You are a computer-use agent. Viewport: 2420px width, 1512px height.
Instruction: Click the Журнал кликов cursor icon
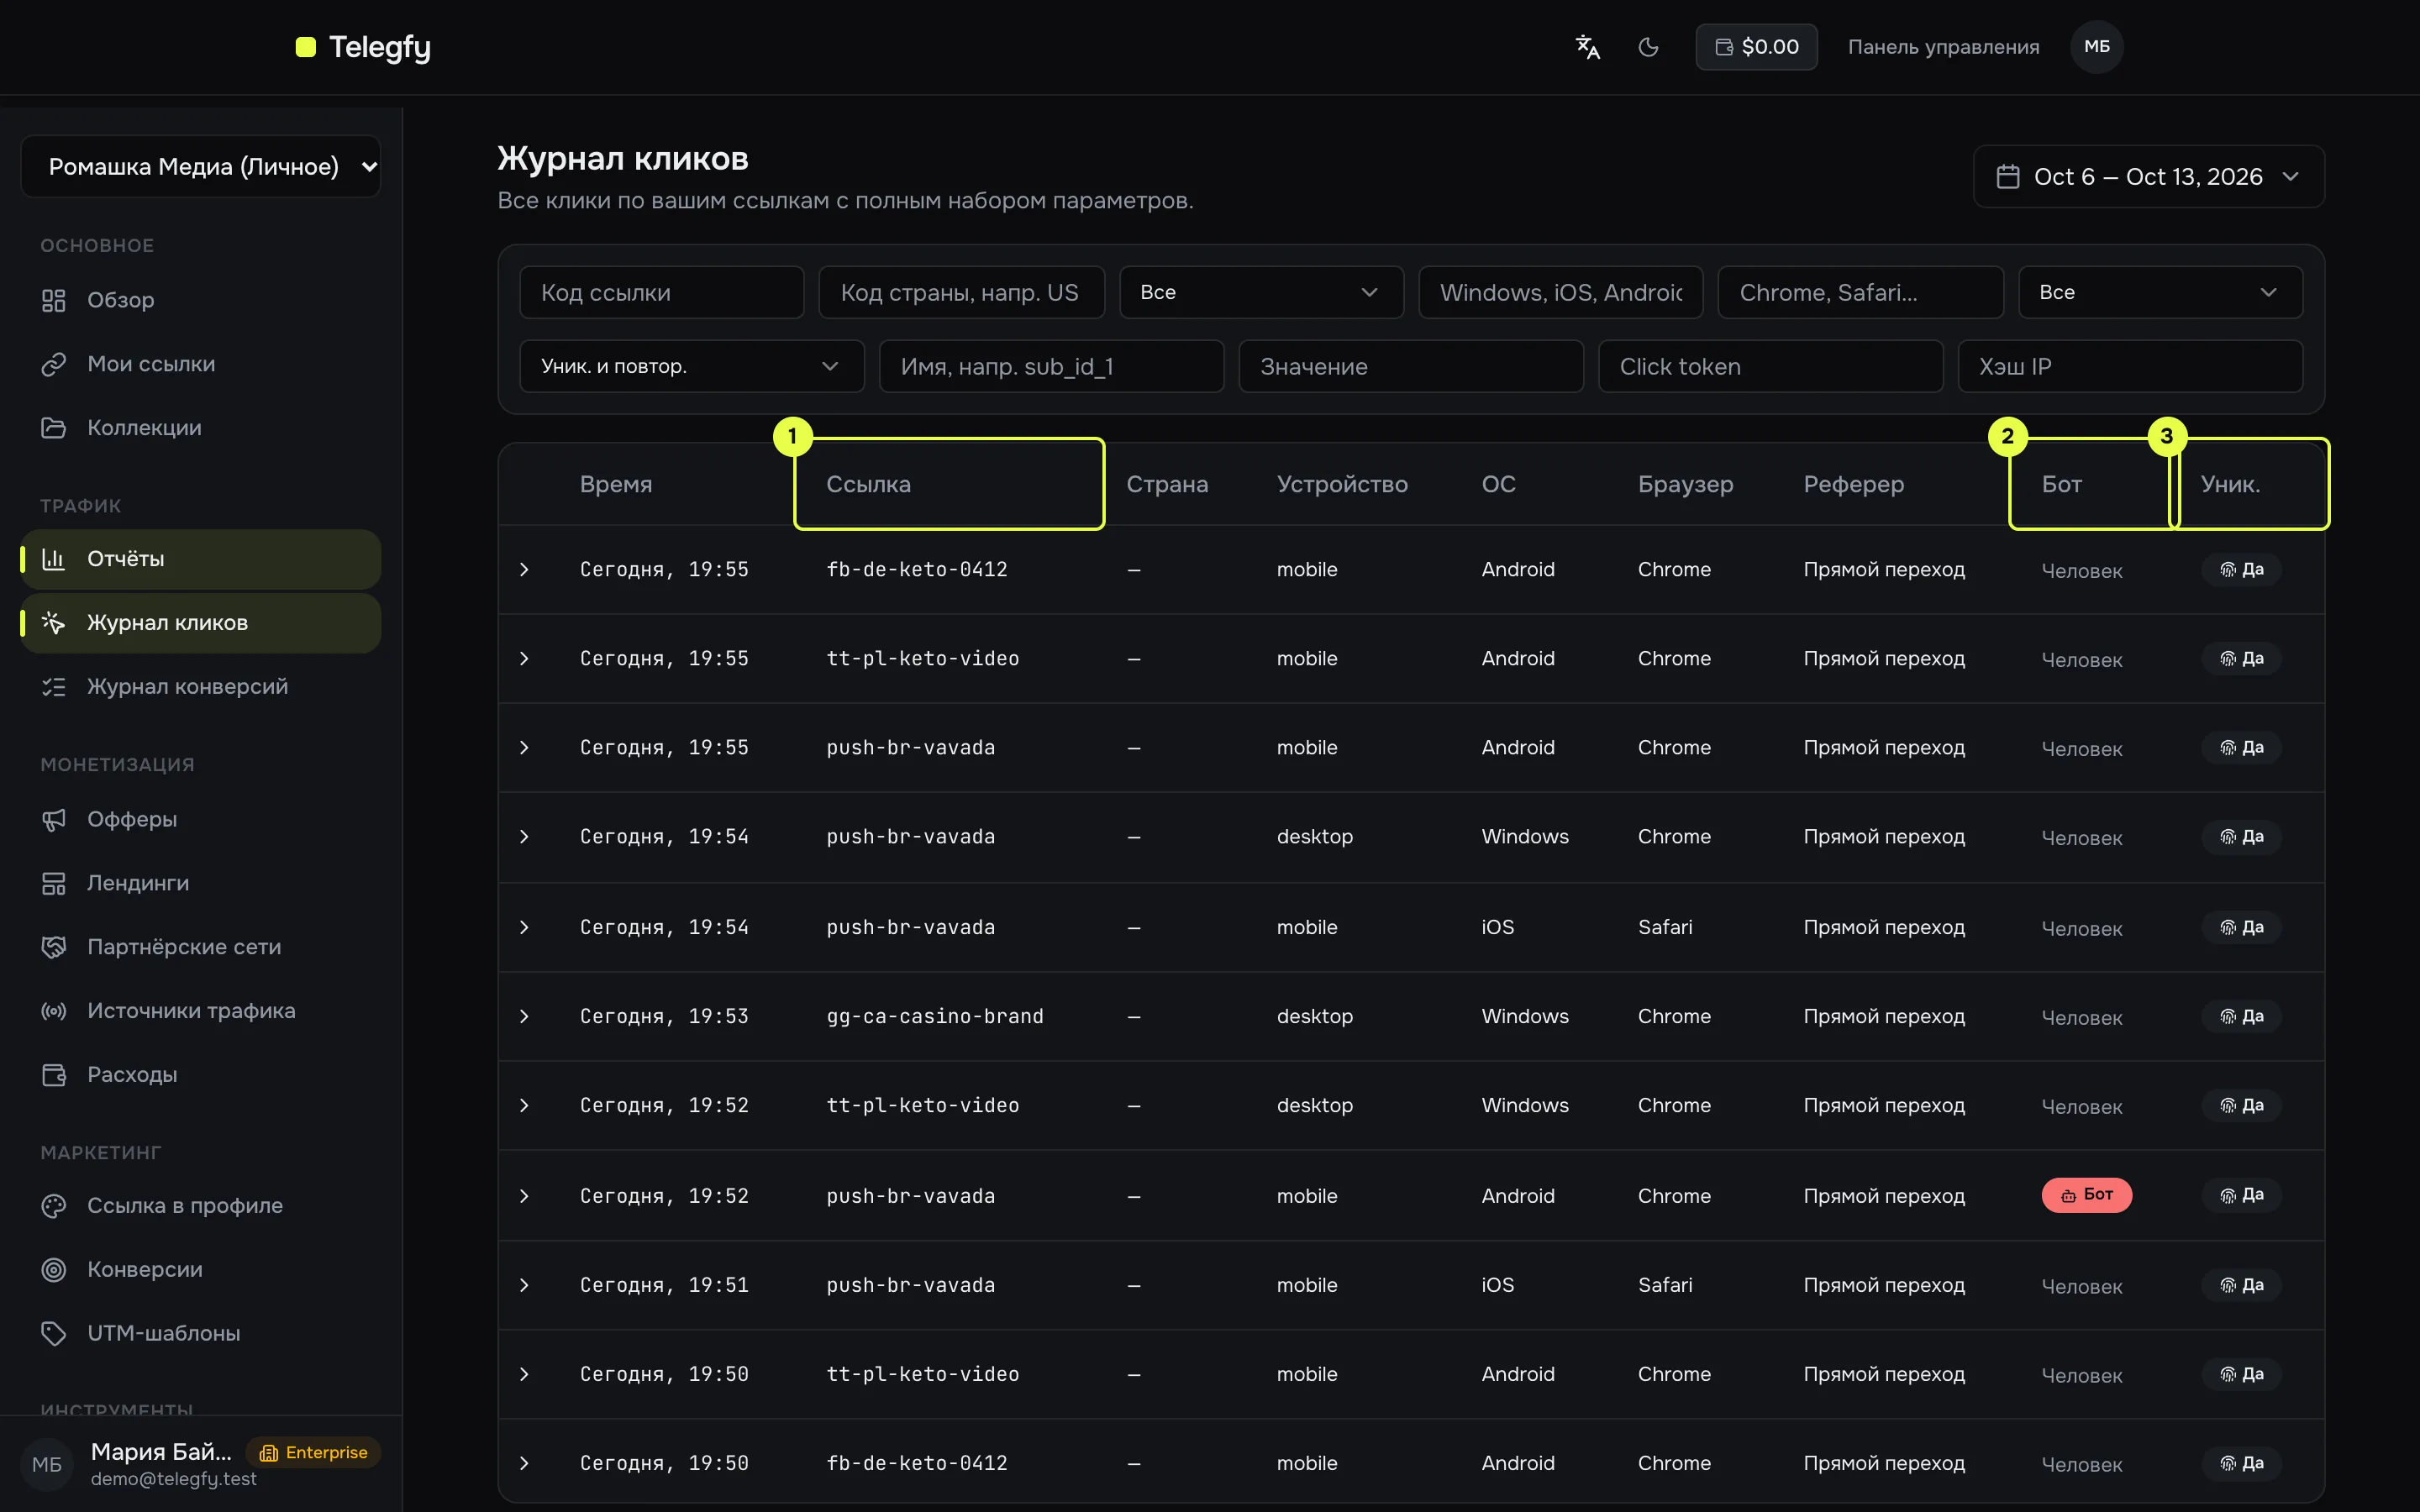(54, 623)
